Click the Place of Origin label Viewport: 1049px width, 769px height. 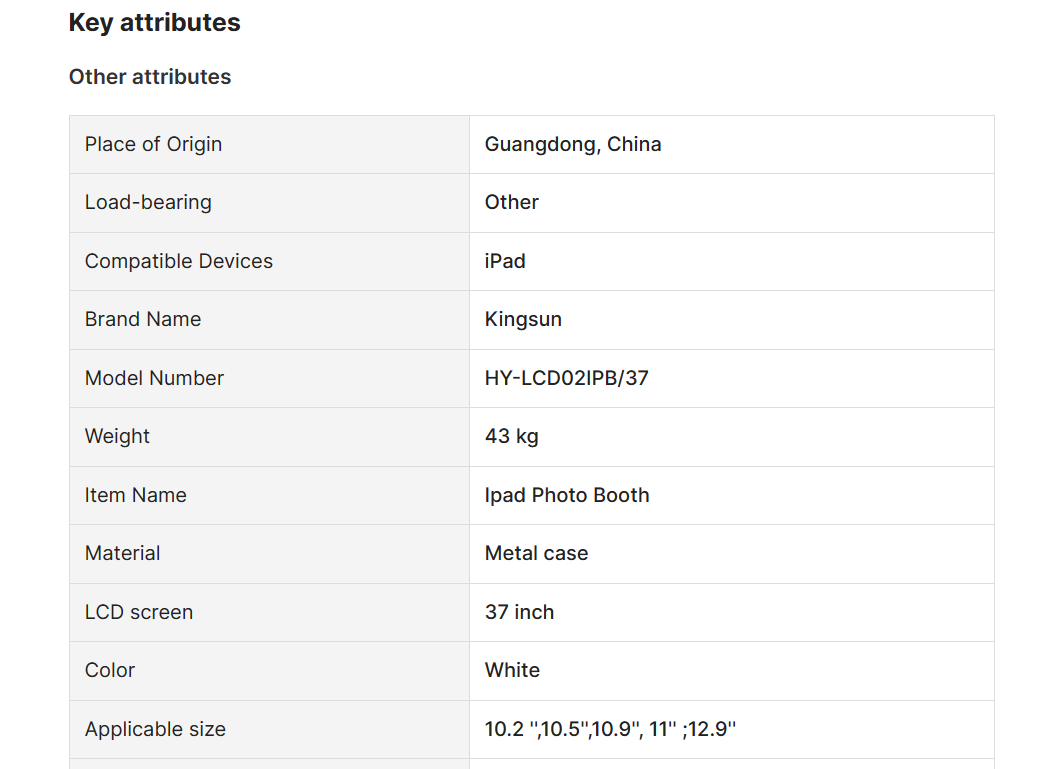pyautogui.click(x=153, y=145)
